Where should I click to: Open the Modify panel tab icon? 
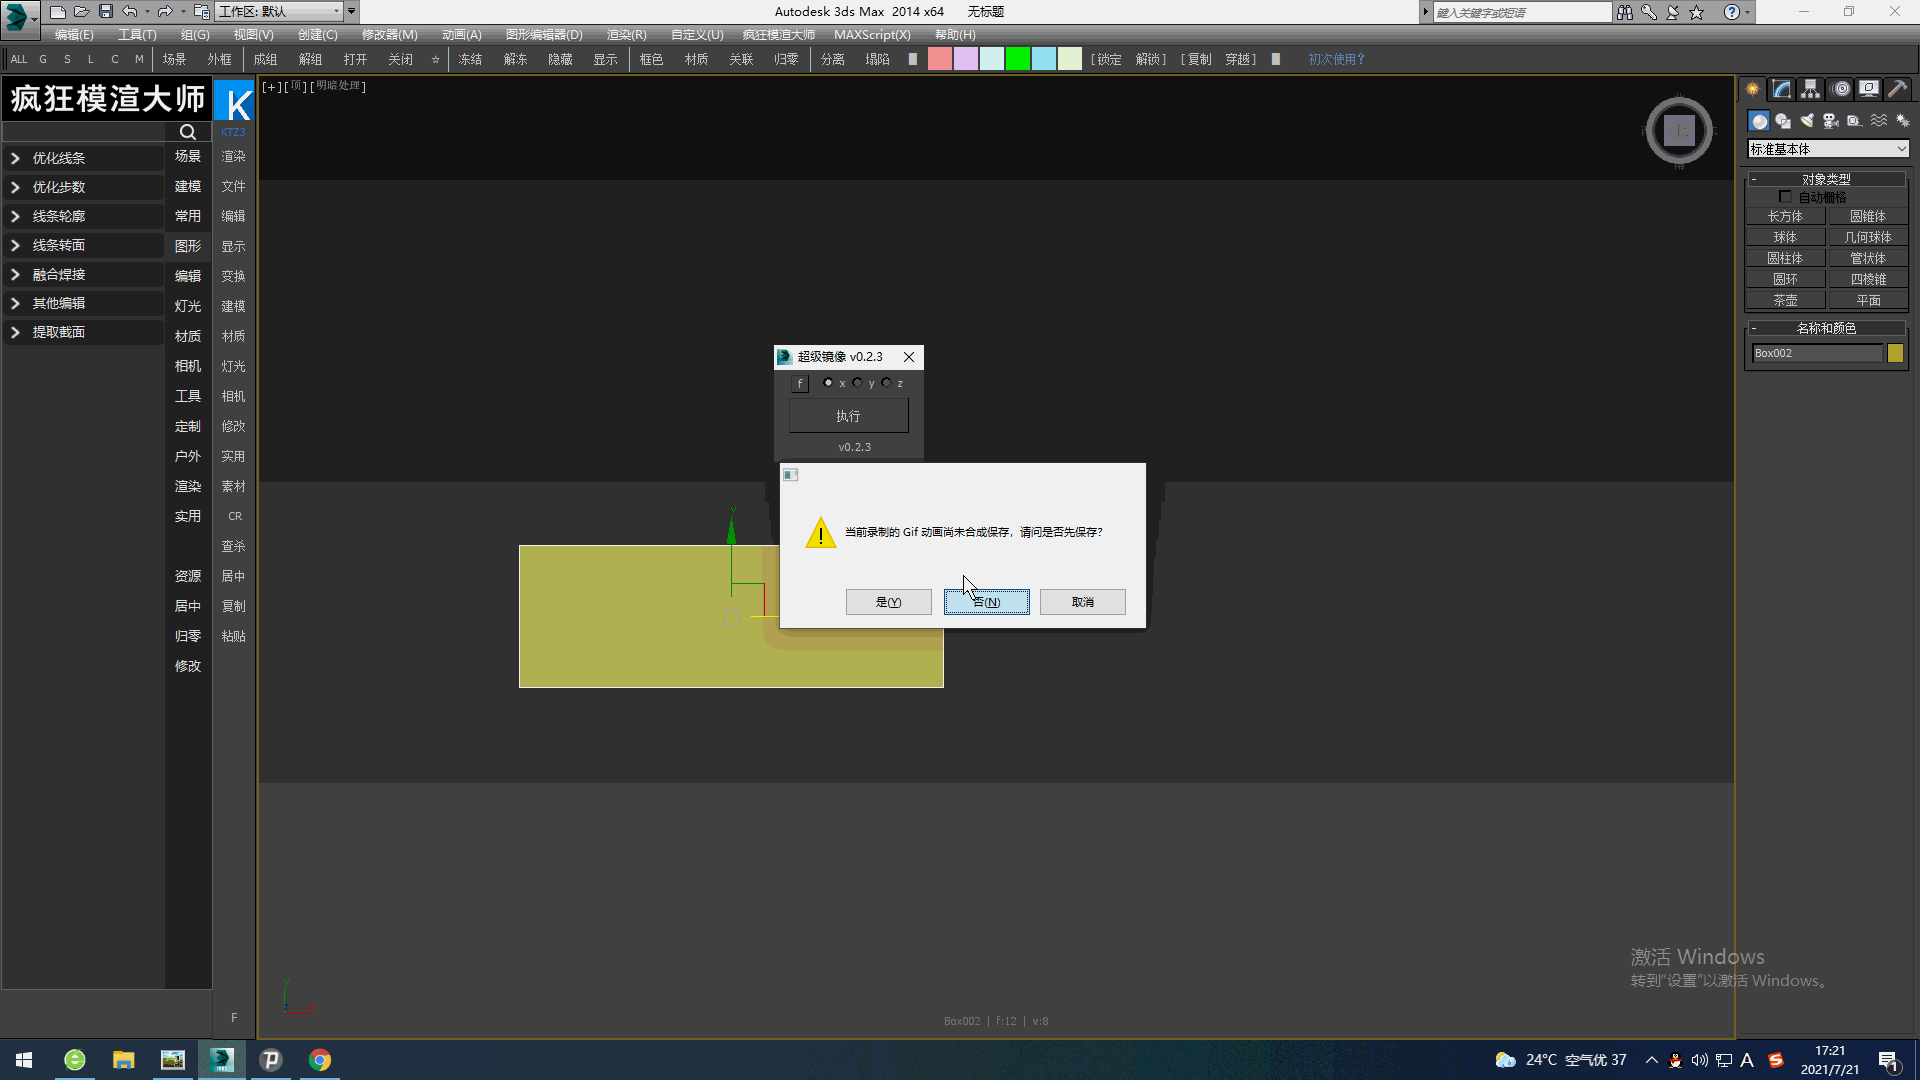[1782, 90]
